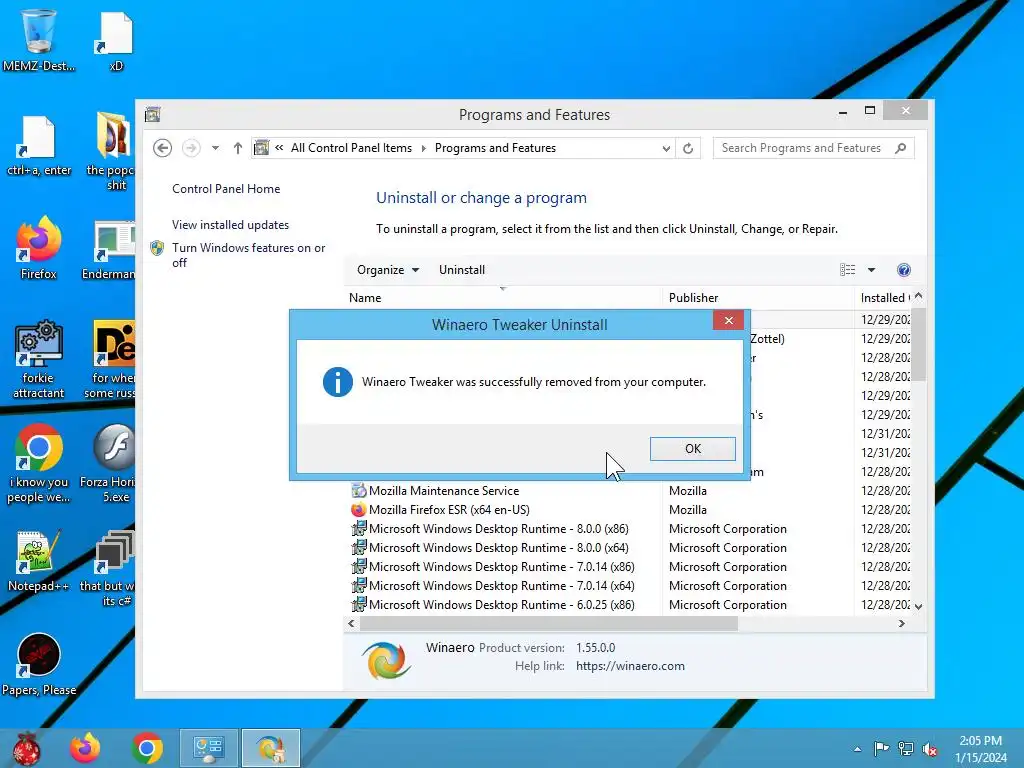Screen dimensions: 1024x768
Task: Select 'All Control Panel Items' breadcrumb
Action: [x=351, y=148]
